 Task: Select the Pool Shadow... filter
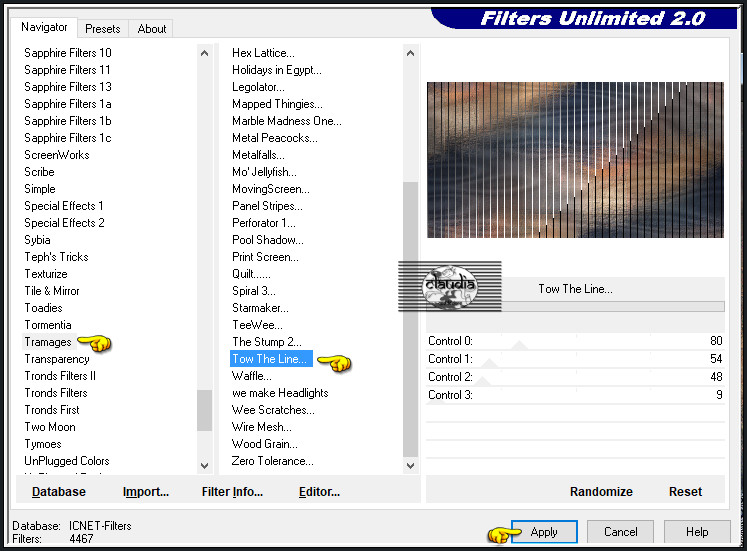coord(268,240)
